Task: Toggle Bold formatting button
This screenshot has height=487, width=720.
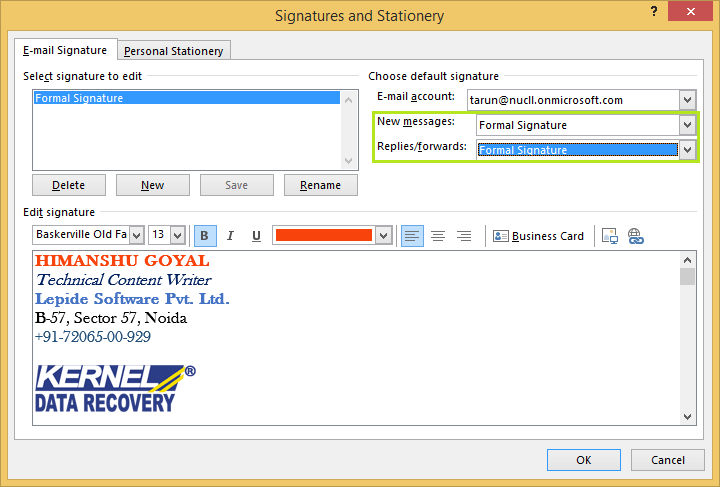Action: point(204,236)
